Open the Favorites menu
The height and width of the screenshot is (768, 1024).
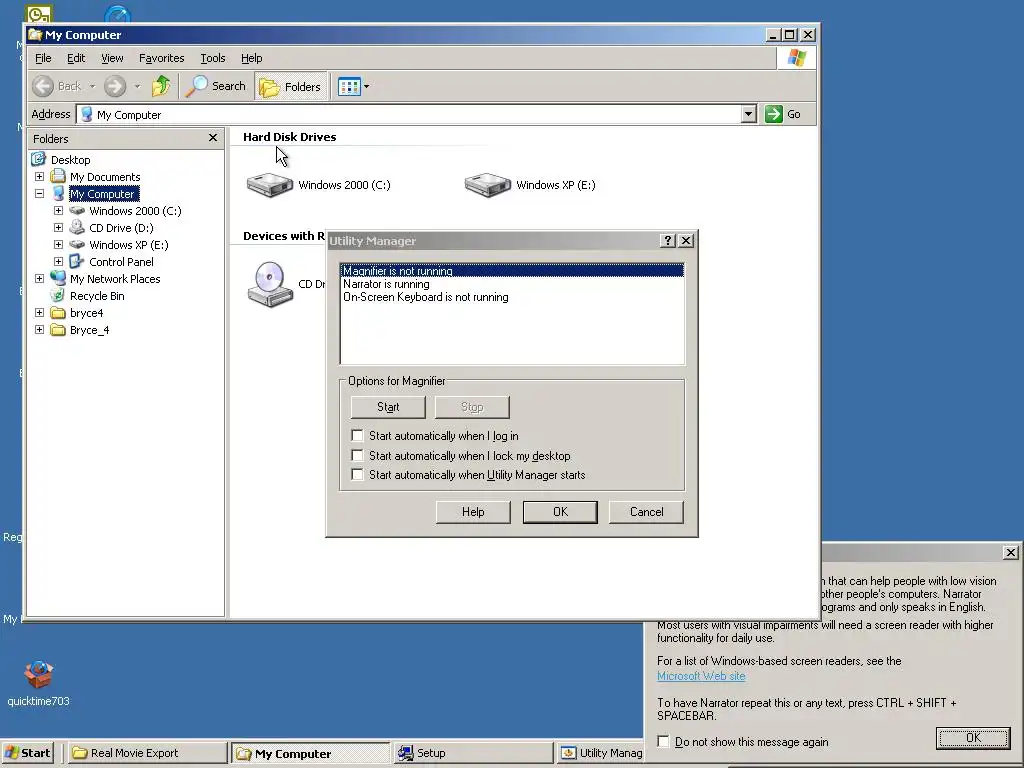click(x=161, y=58)
